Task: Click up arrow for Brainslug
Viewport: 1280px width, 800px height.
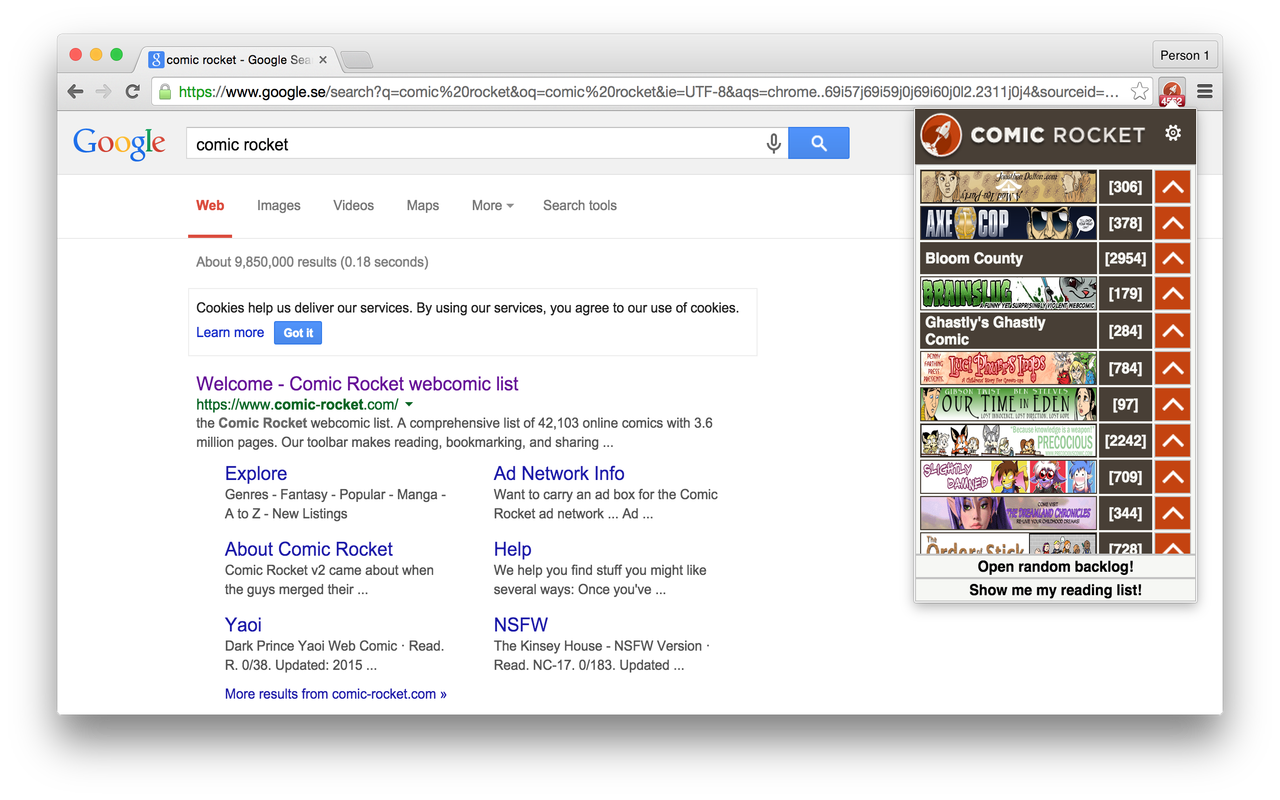Action: pos(1172,295)
